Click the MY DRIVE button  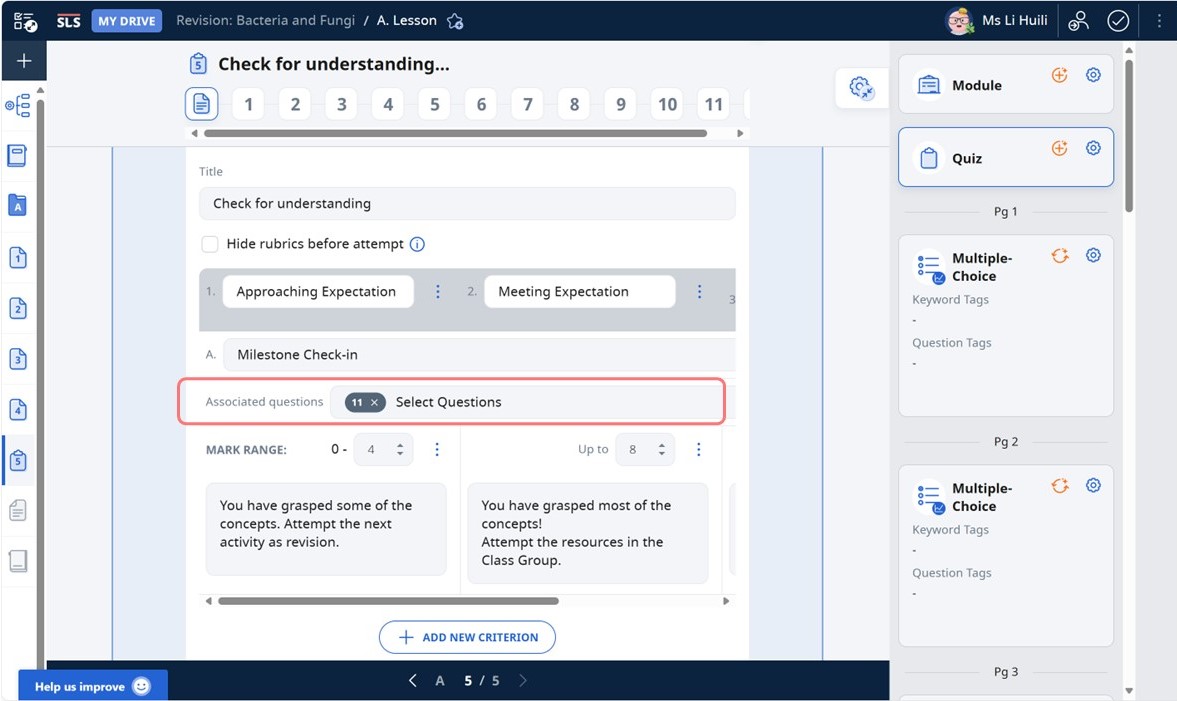click(x=126, y=21)
